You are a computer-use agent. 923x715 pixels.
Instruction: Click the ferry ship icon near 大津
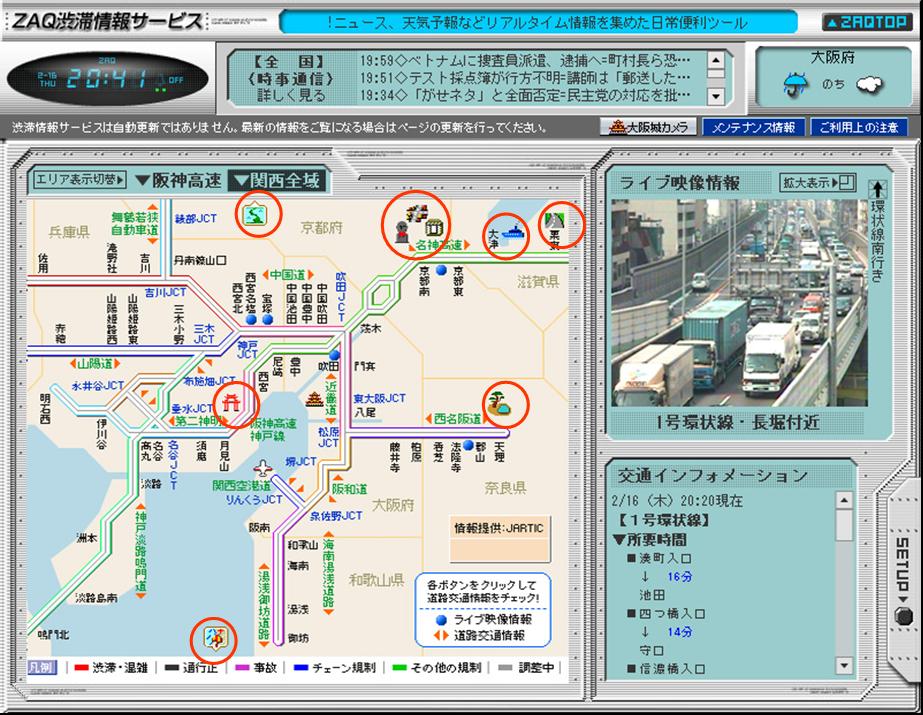512,232
